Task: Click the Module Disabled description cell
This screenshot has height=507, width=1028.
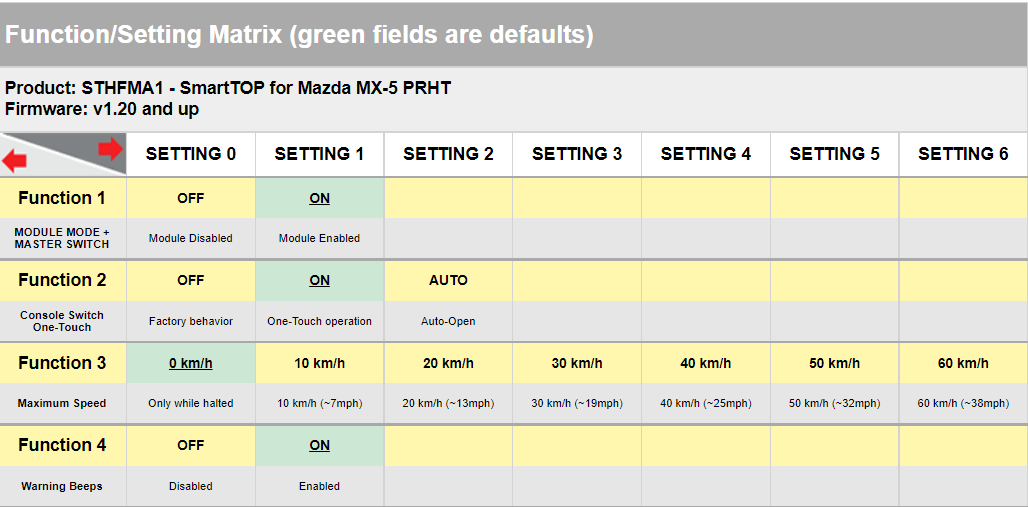Action: click(191, 239)
